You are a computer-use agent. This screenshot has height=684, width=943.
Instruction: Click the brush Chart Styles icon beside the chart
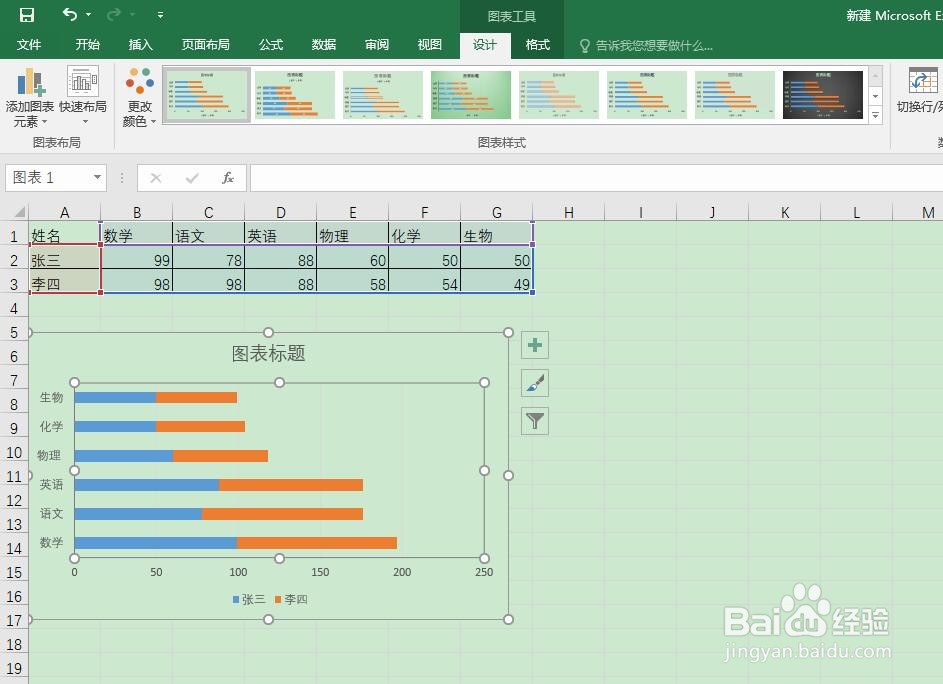534,382
